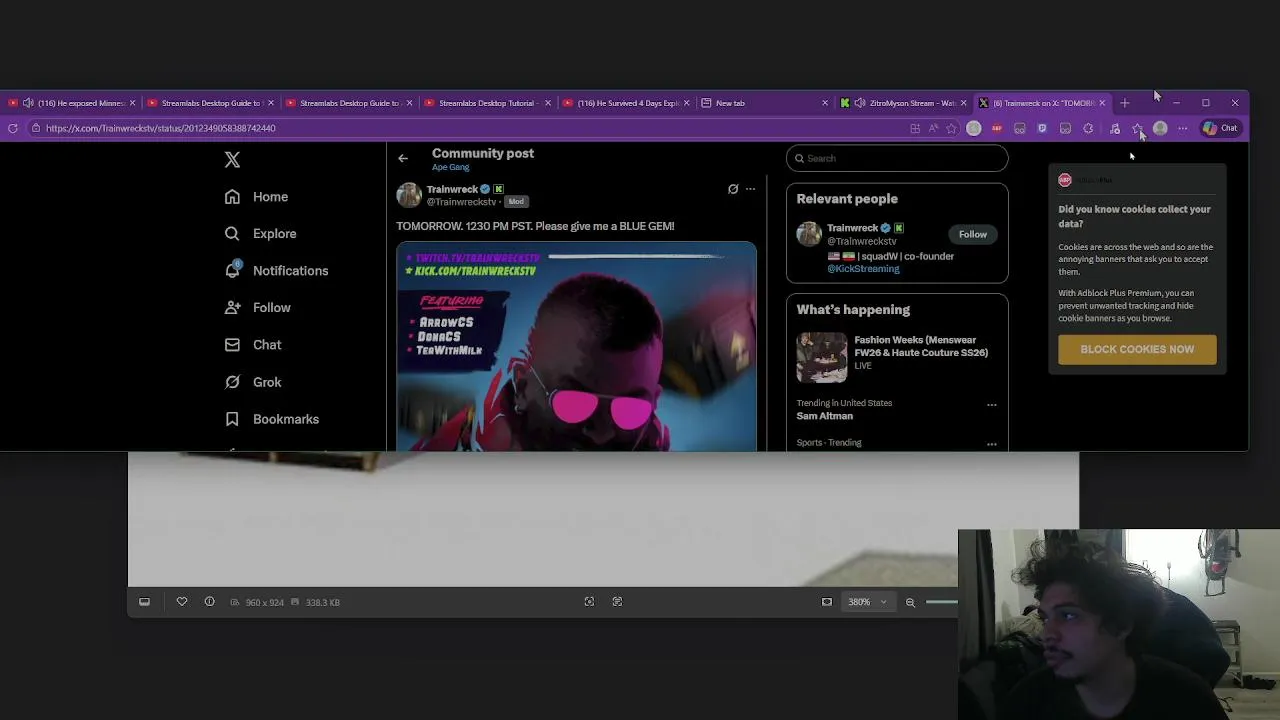1280x720 pixels.
Task: Toggle filmstrip icon in image viewer bar
Action: [144, 602]
